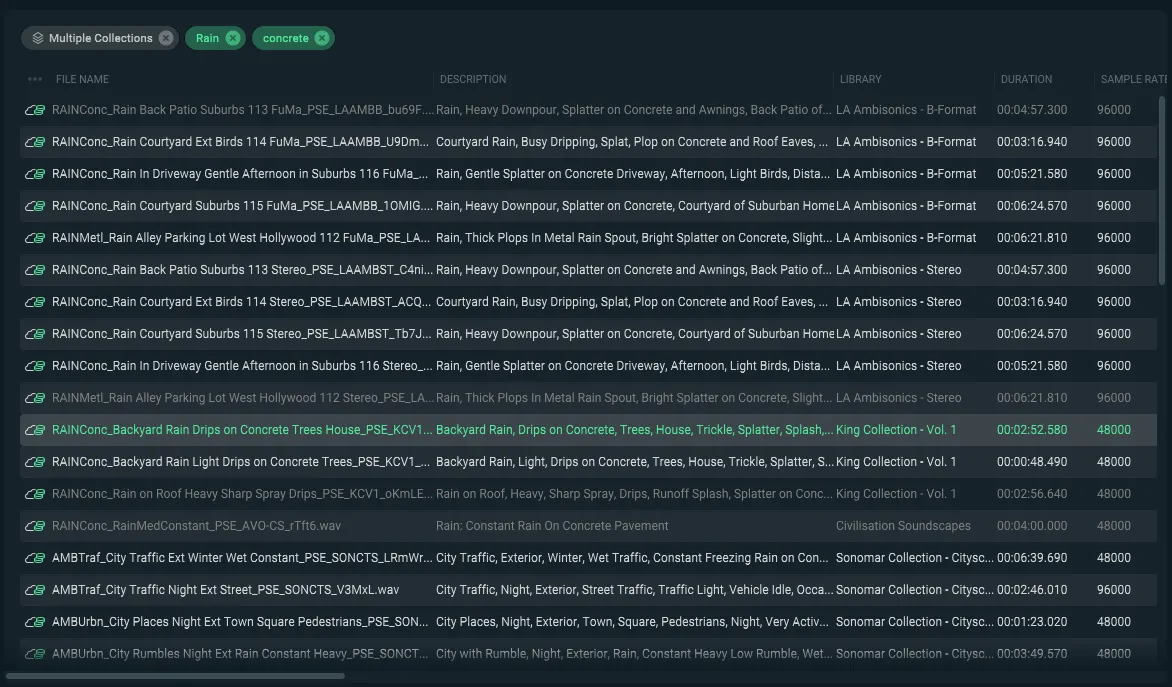The width and height of the screenshot is (1172, 687).
Task: Click cloud icon for Back Patio Suburbs 113 Stereo row
Action: point(34,270)
